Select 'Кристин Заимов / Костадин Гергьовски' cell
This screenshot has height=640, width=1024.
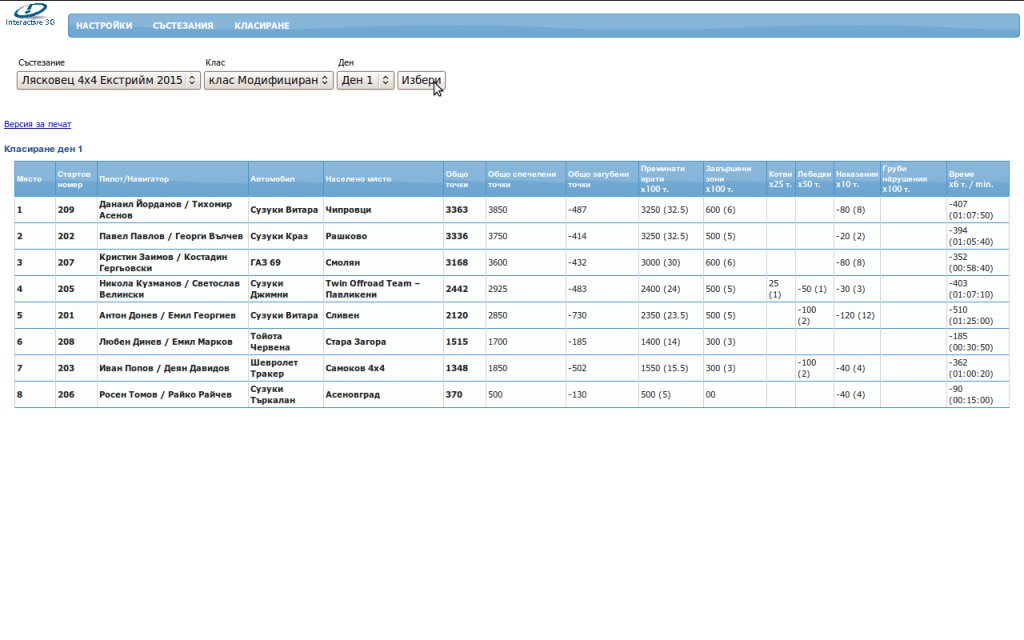coord(172,263)
